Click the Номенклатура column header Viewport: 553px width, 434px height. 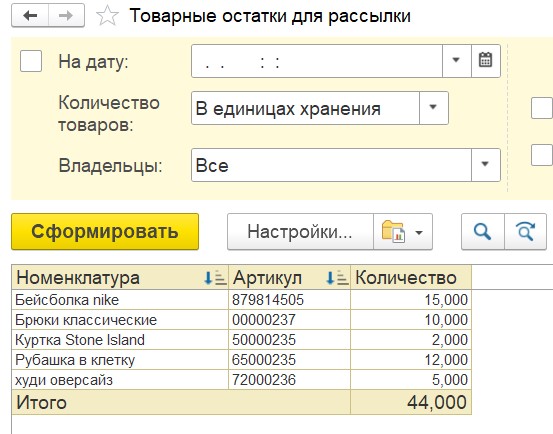pos(120,278)
